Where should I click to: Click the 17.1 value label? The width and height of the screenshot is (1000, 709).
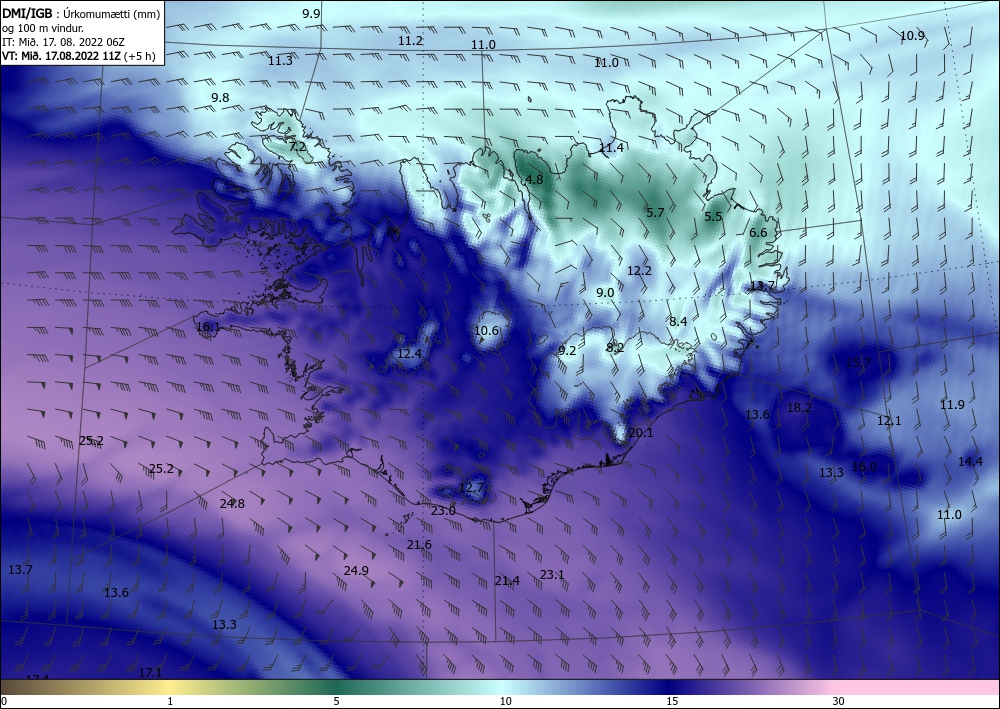[x=151, y=673]
